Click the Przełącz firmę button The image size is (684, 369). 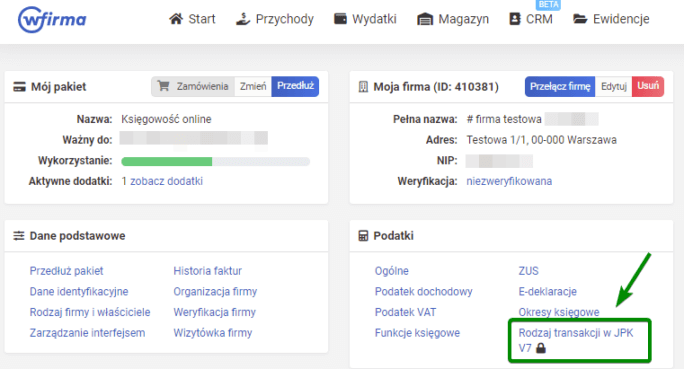(560, 86)
